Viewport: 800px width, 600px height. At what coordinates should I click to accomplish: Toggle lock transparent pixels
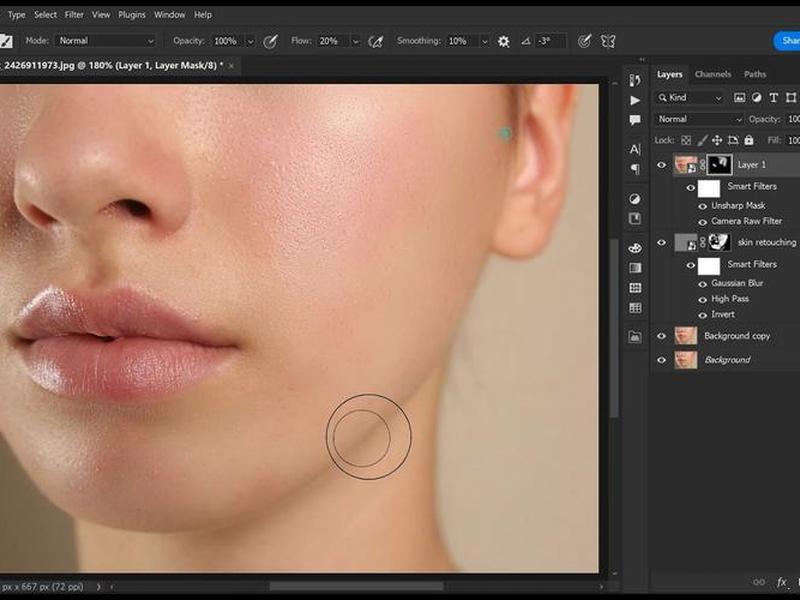click(686, 140)
